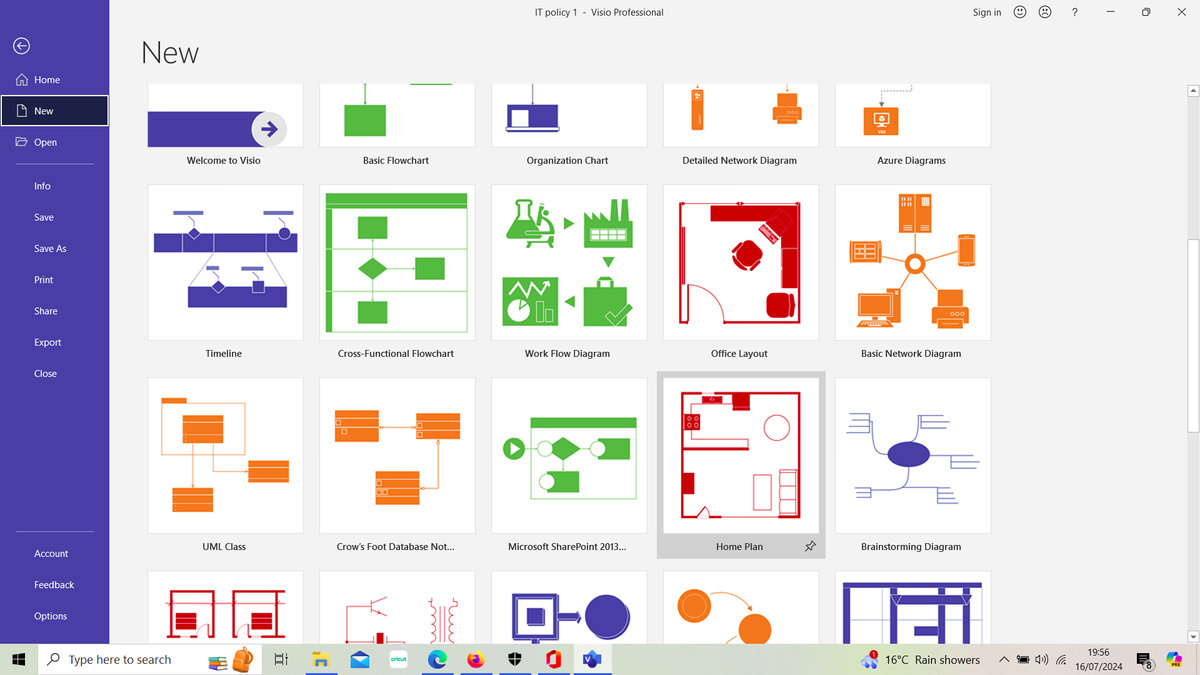Click Feedback in the sidebar
Image resolution: width=1200 pixels, height=675 pixels.
[54, 584]
